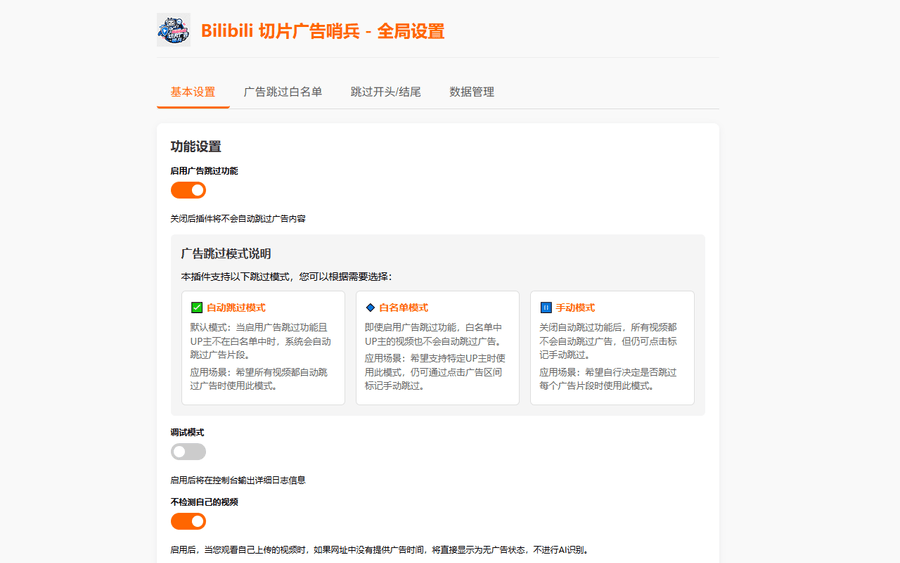Click the hint 启用后将在控制台输出详细日志信息

pyautogui.click(x=238, y=480)
